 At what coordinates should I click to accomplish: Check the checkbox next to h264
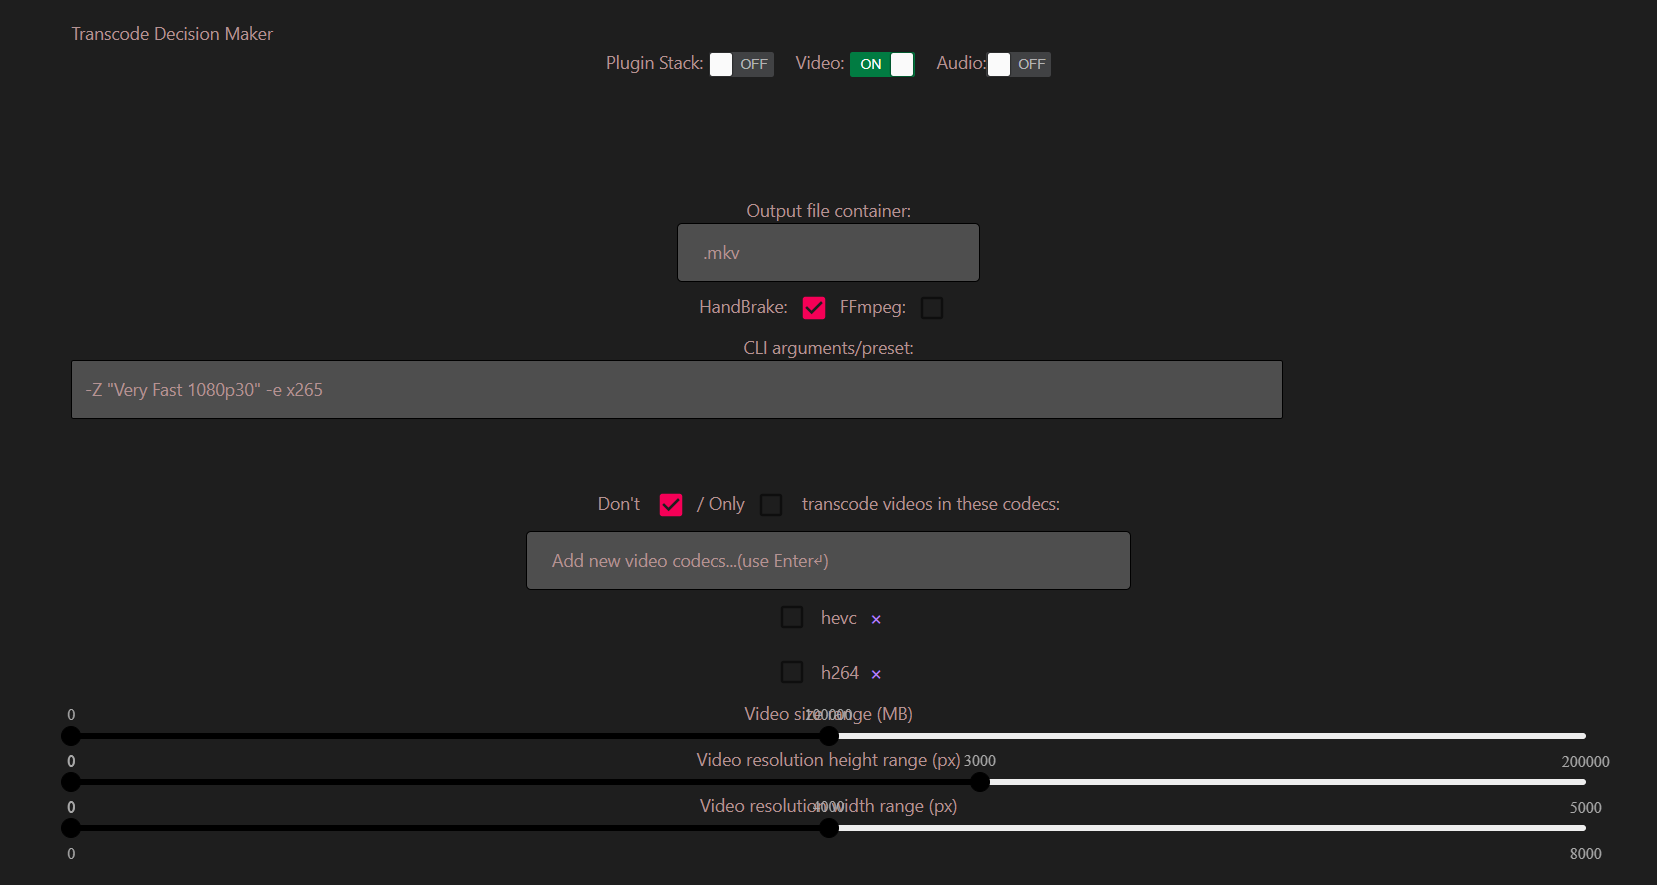[792, 672]
